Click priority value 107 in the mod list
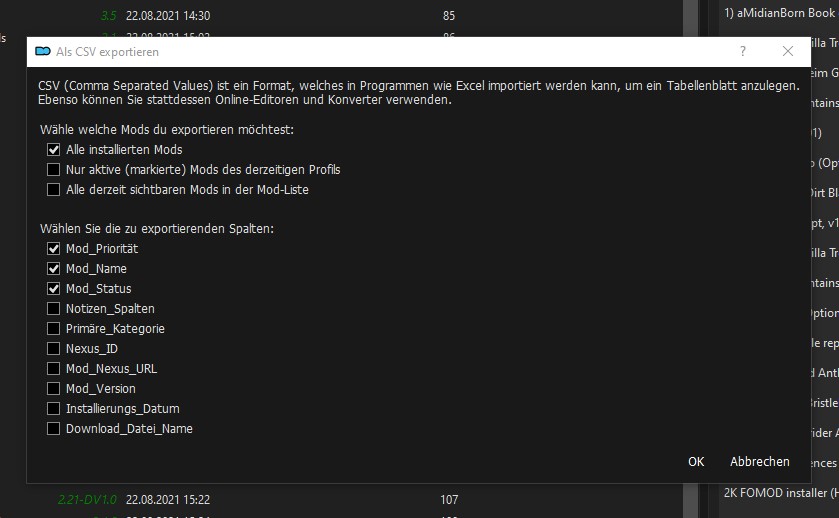 [449, 500]
